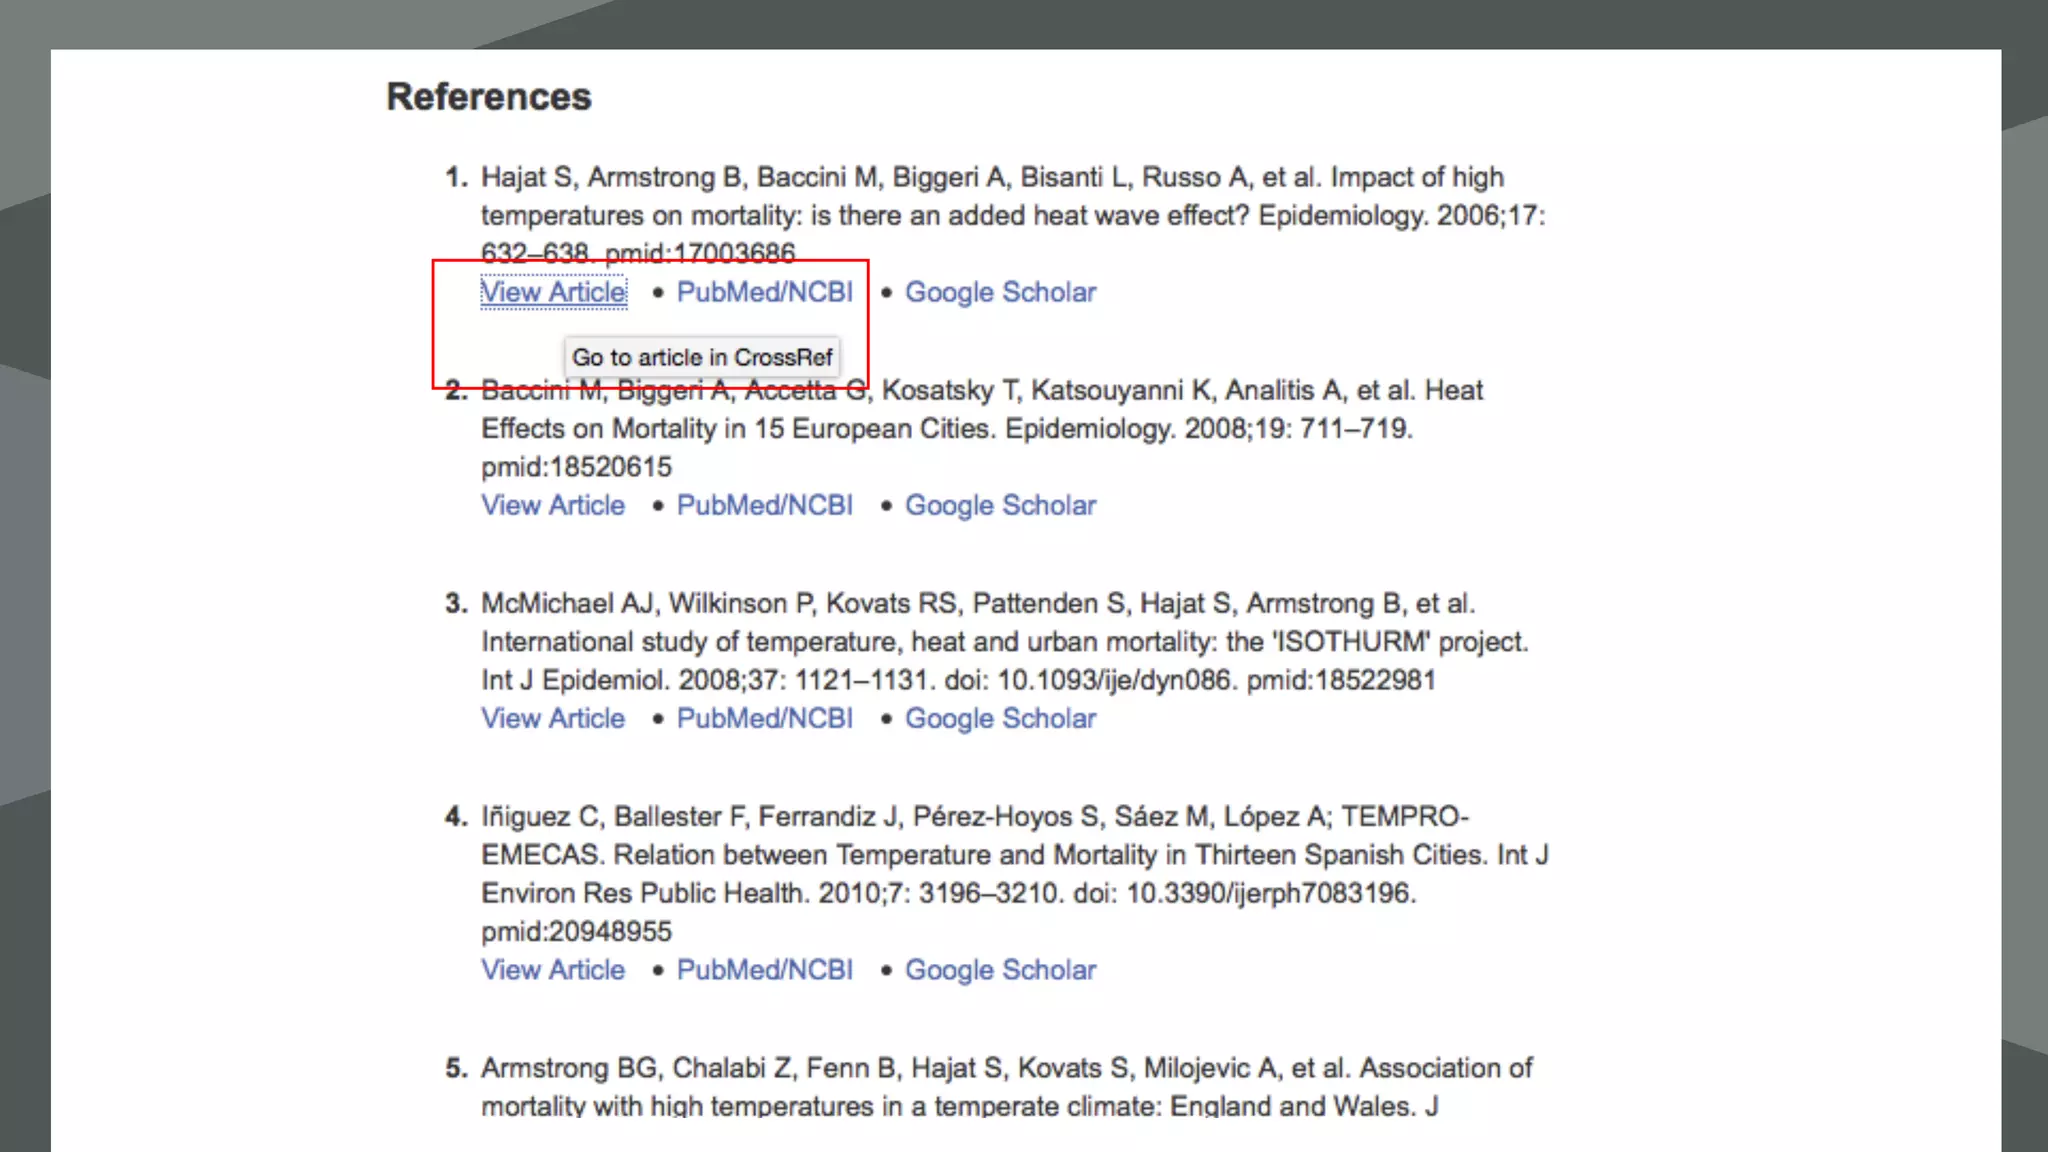Open PubMed/NCBI for reference 2
This screenshot has width=2048, height=1152.
(x=764, y=505)
